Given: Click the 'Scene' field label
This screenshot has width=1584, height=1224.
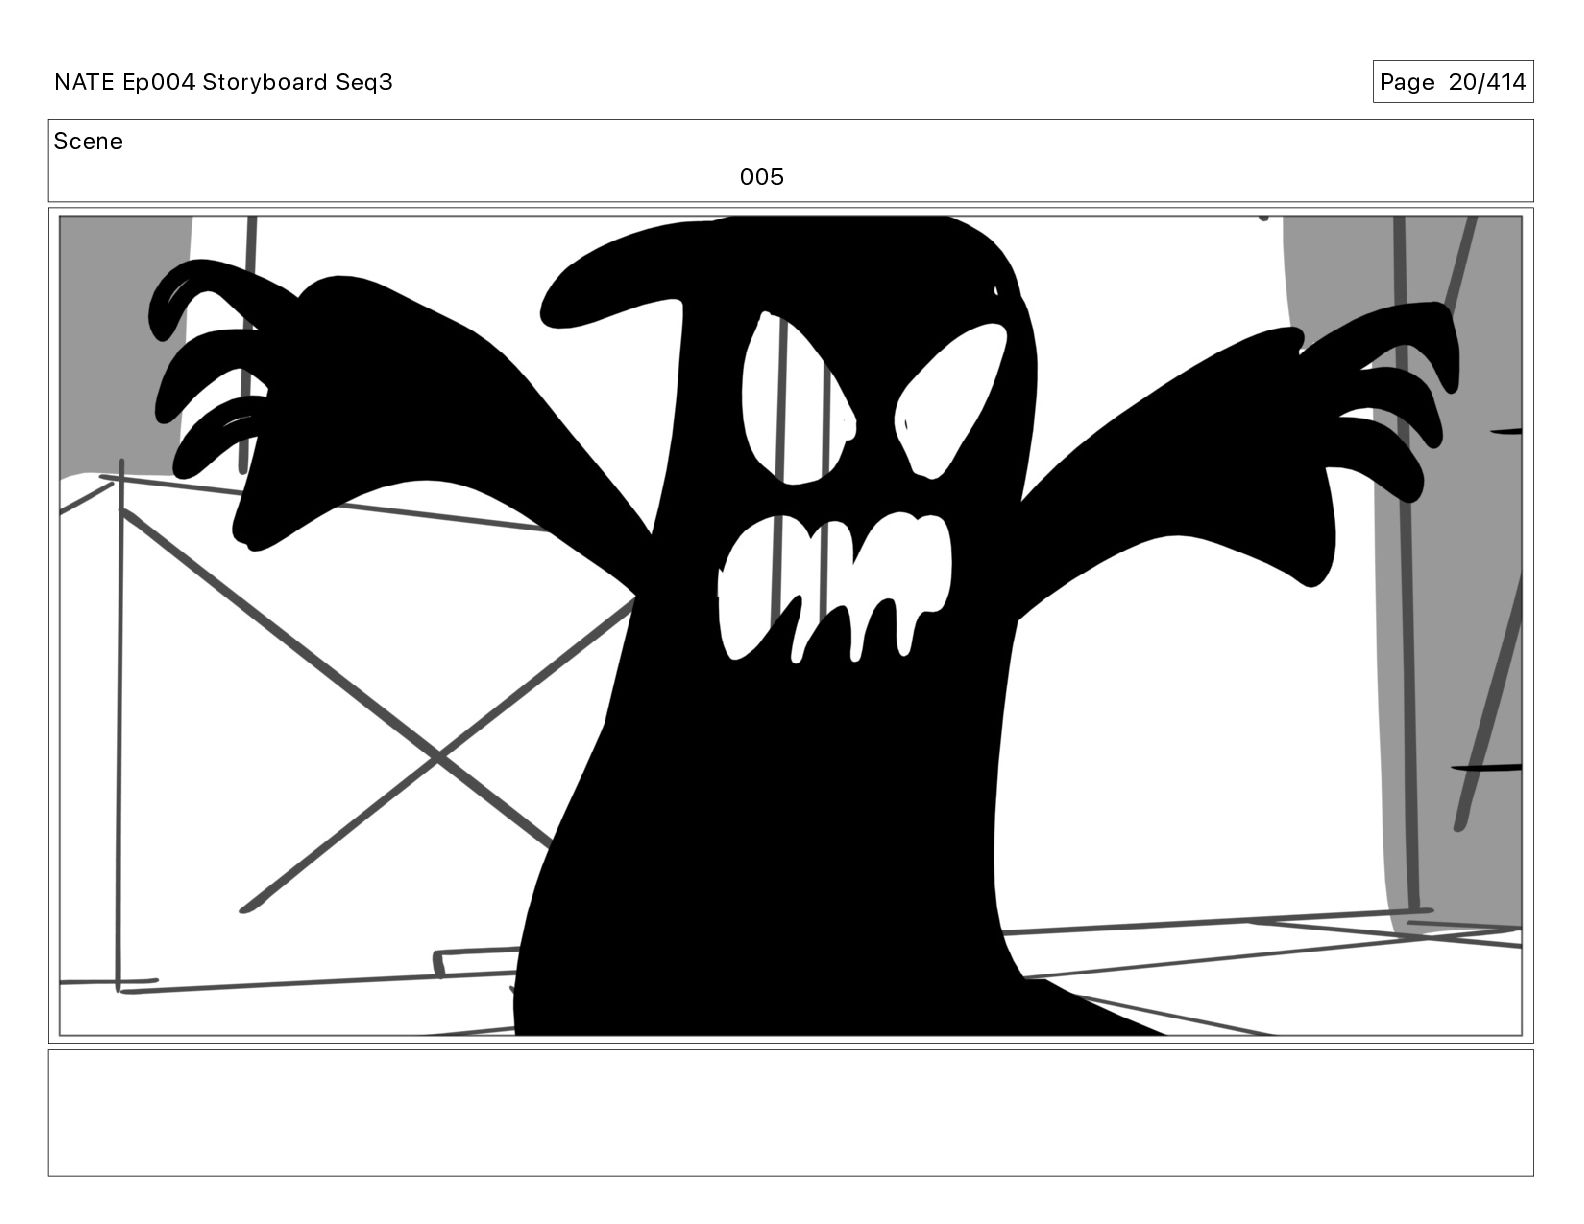Looking at the screenshot, I should (88, 141).
